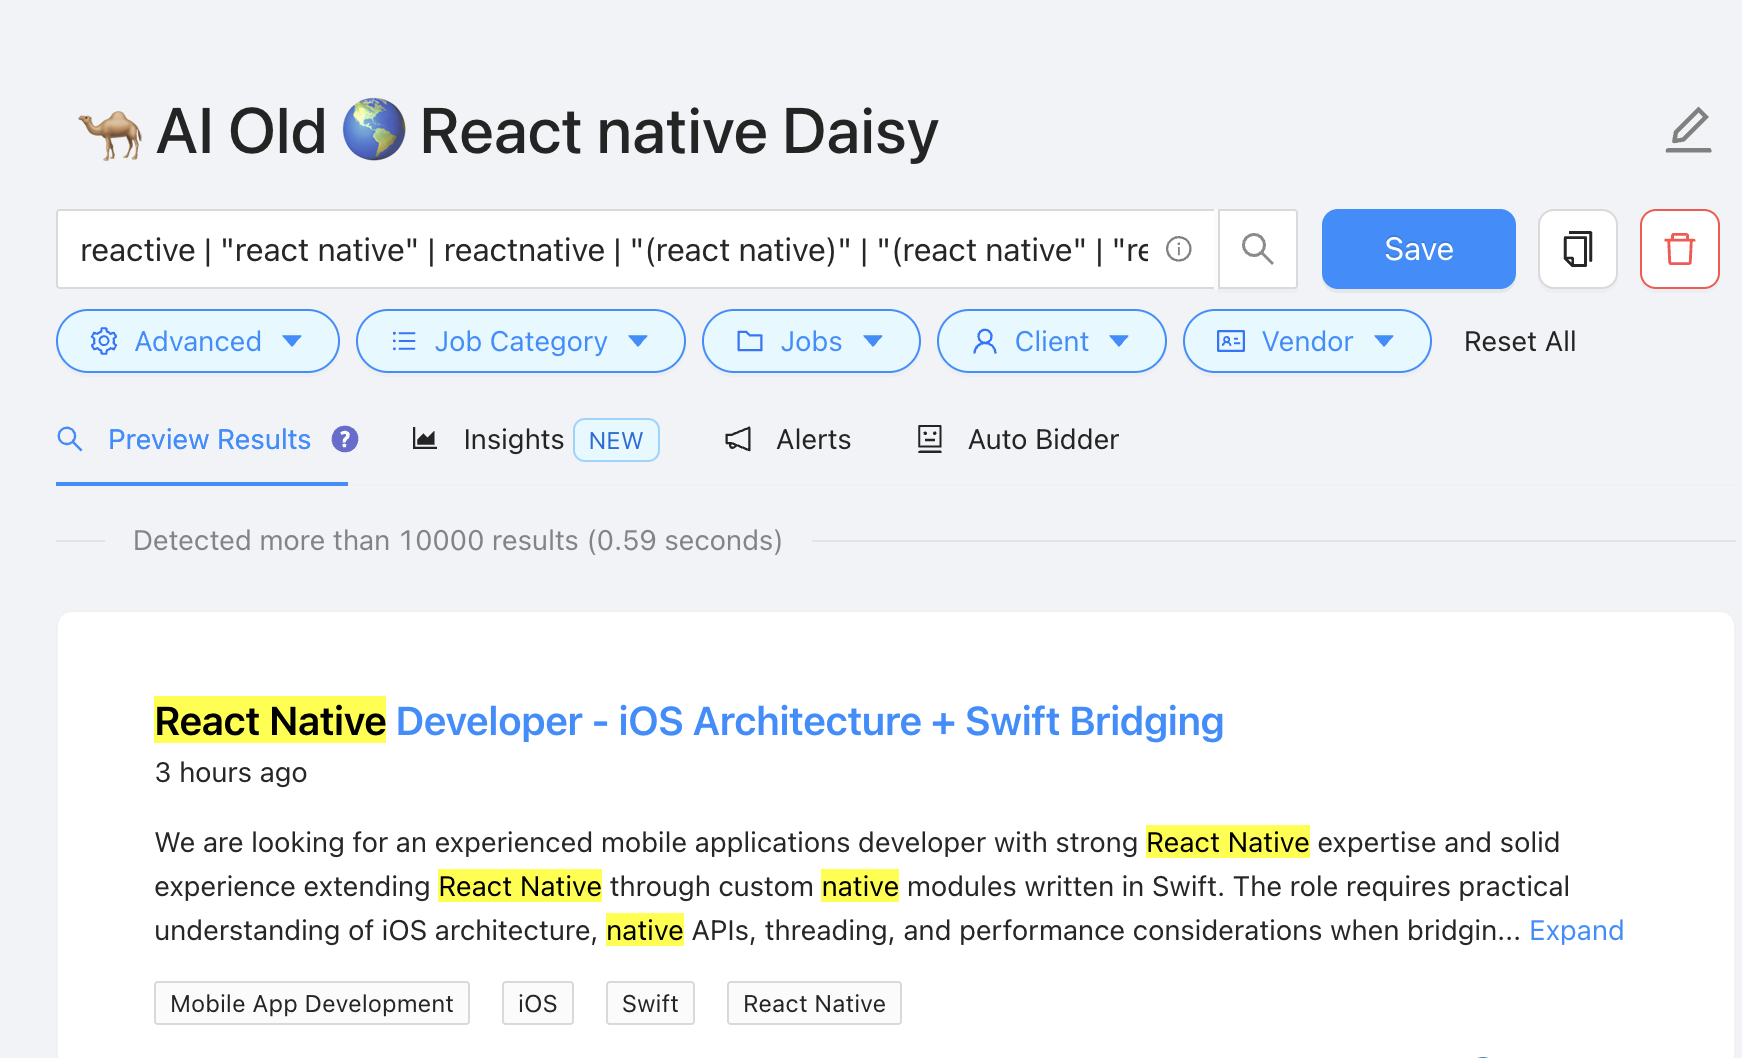
Task: Click the camel emoji in the title
Action: click(110, 132)
